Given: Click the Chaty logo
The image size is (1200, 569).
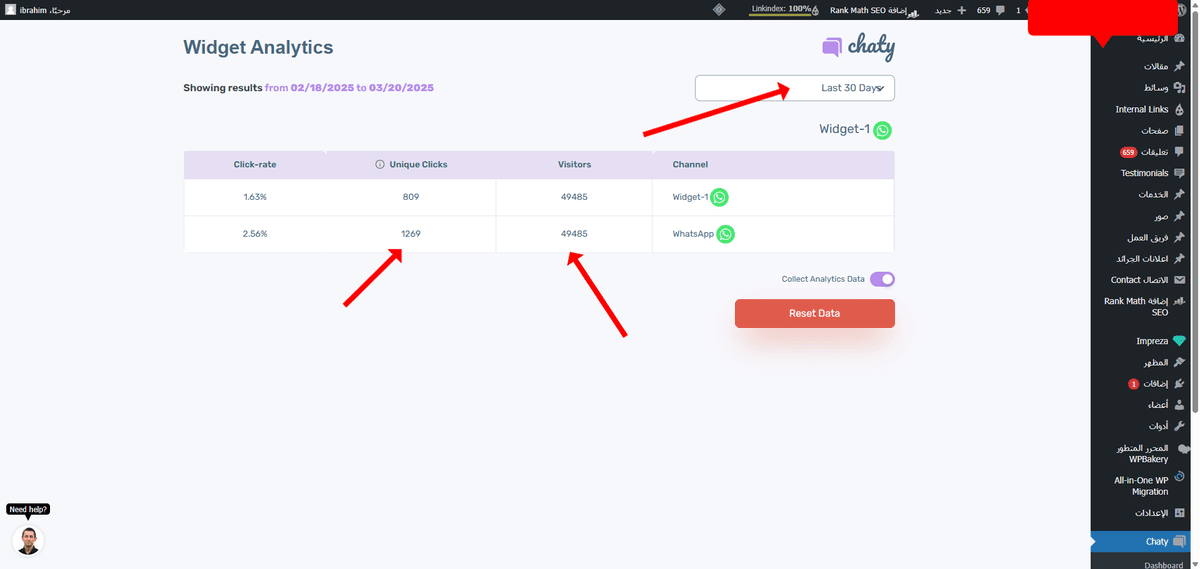Looking at the screenshot, I should coord(858,47).
